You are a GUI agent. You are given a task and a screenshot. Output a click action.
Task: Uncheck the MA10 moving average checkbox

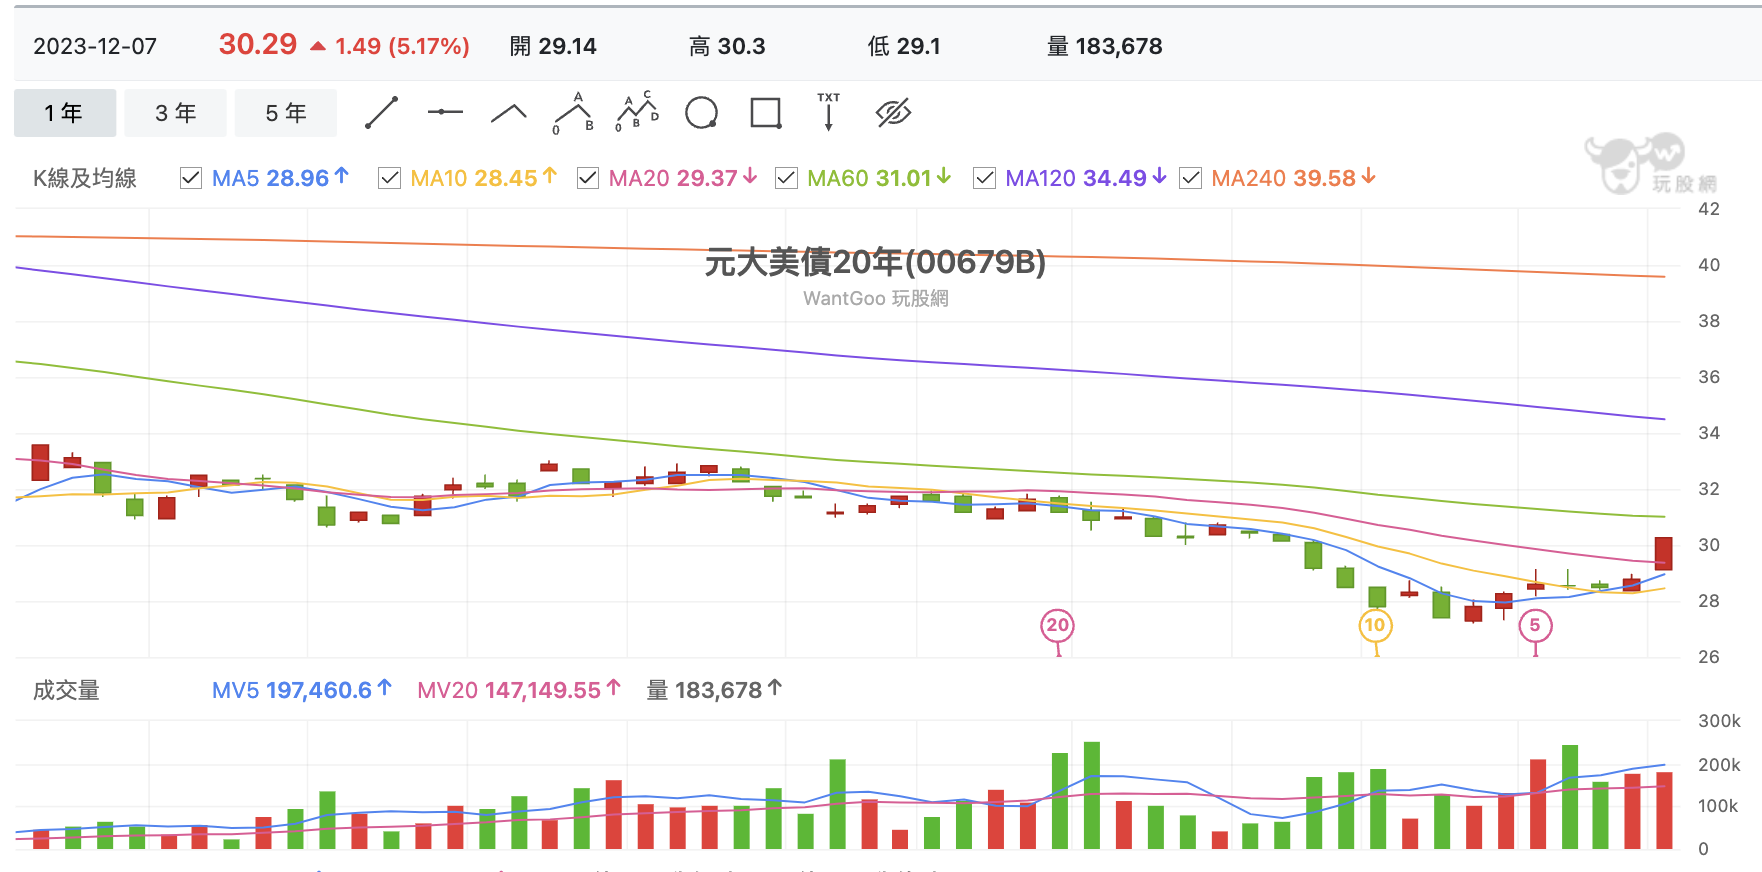coord(389,178)
